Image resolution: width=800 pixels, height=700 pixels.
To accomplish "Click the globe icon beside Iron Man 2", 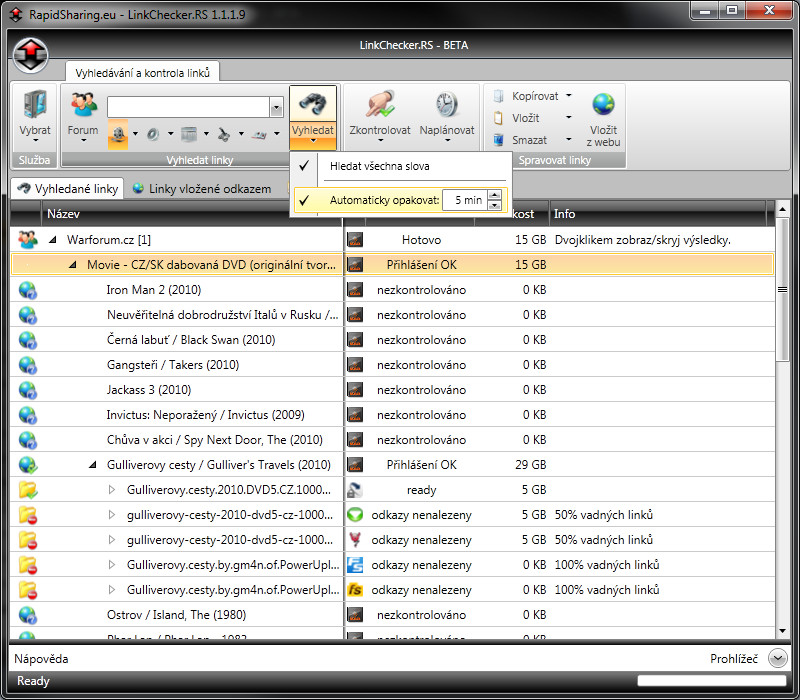I will coord(28,290).
